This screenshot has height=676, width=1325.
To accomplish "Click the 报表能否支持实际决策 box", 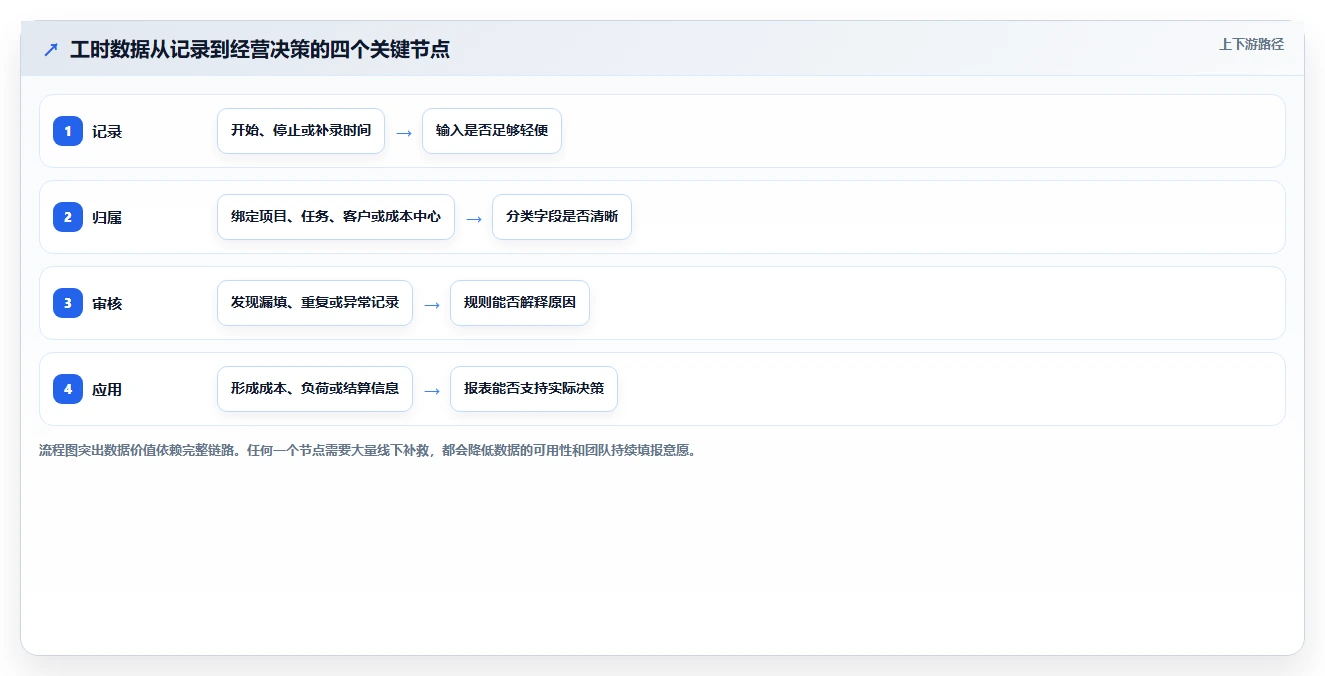I will click(x=534, y=389).
